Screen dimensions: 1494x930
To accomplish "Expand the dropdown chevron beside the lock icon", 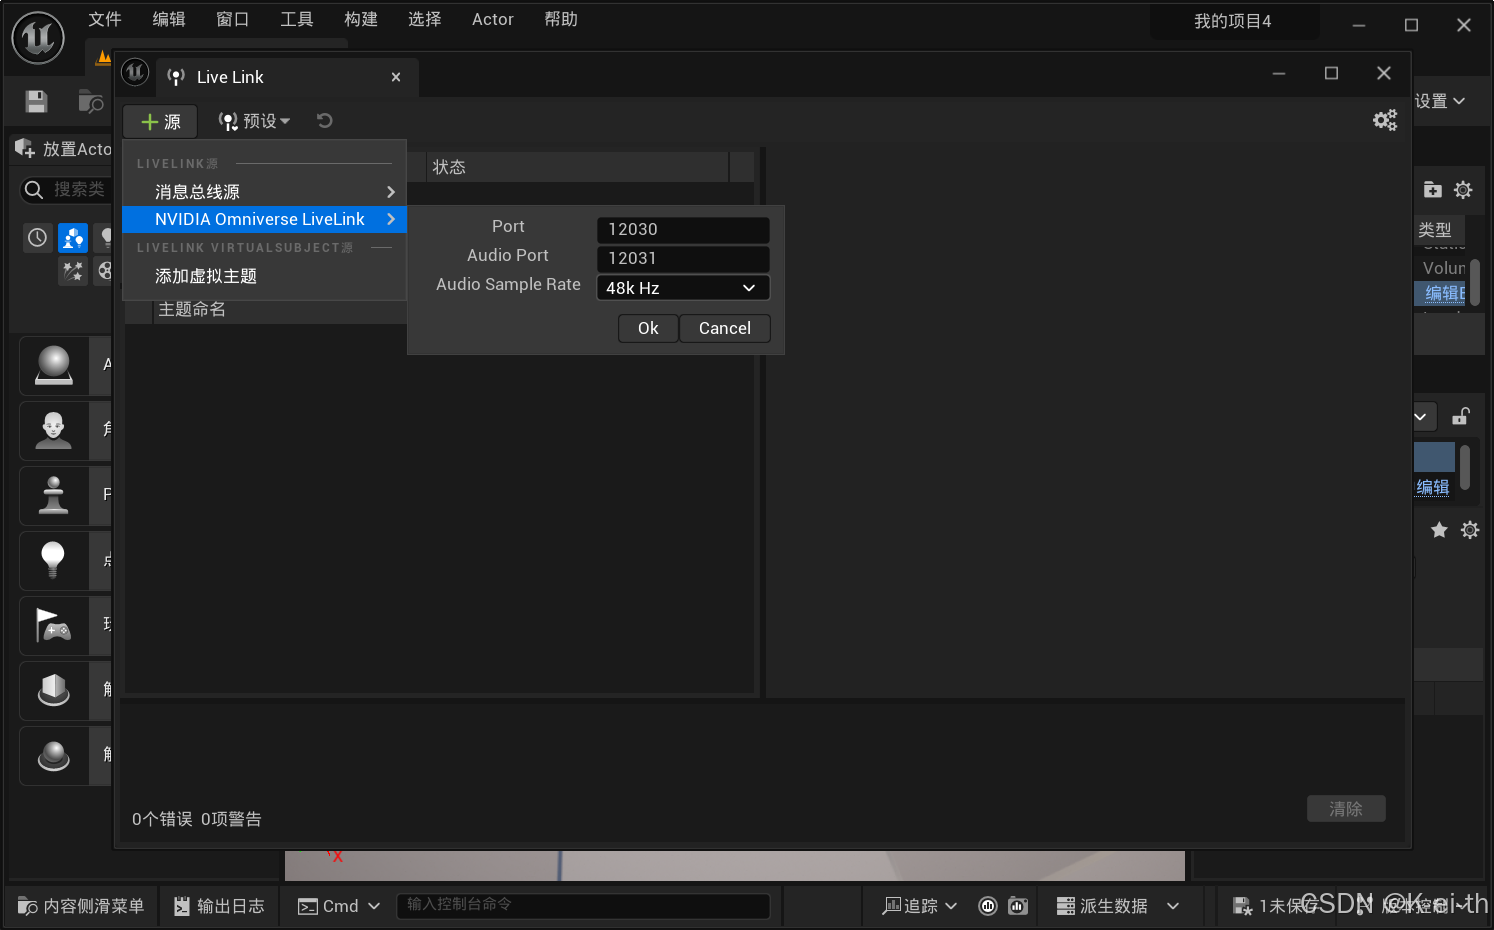I will 1421,416.
